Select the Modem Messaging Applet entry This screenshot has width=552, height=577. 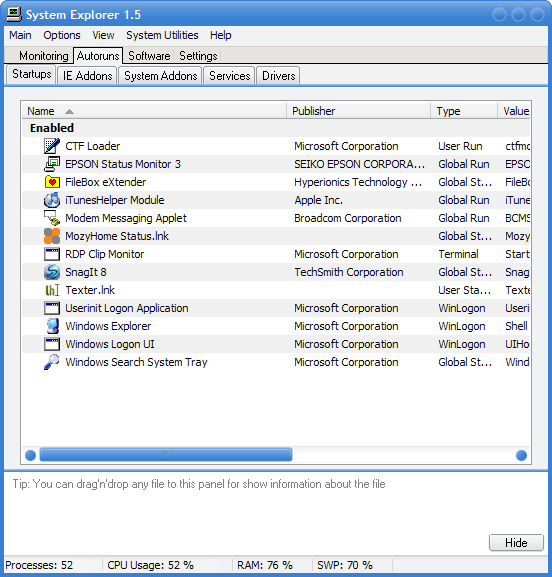[x=126, y=218]
